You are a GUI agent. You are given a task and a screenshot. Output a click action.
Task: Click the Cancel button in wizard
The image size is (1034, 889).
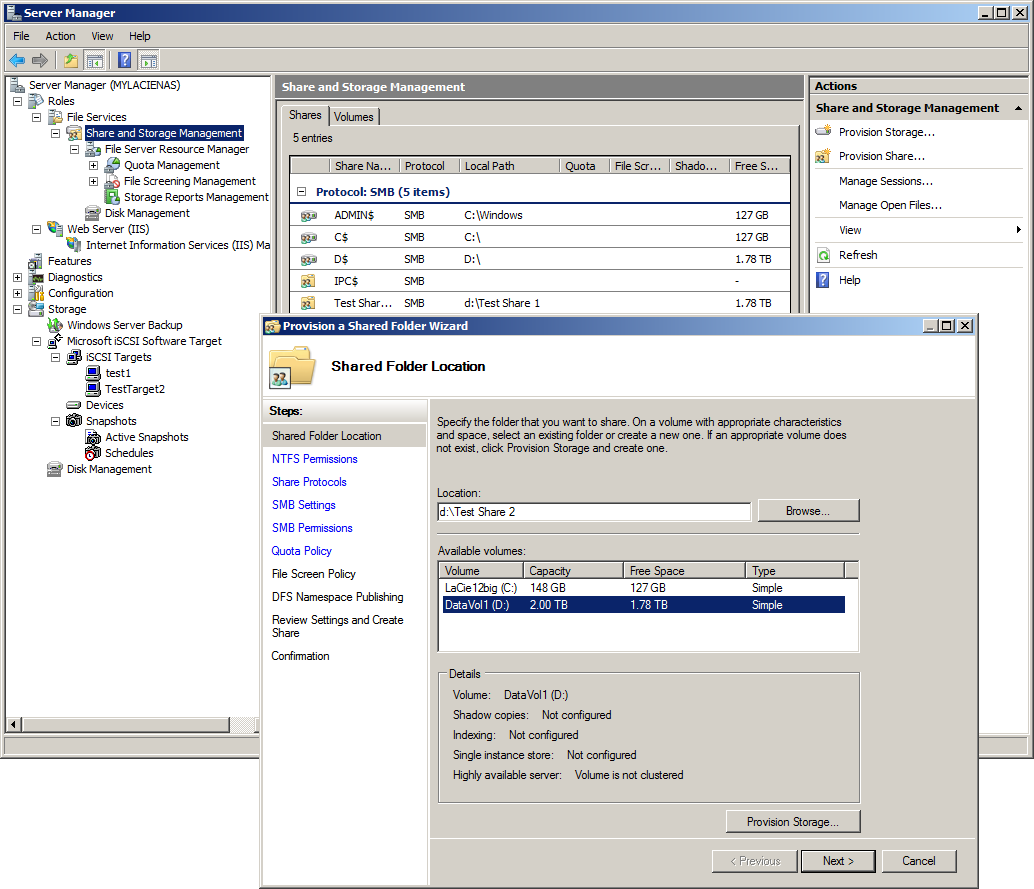pyautogui.click(x=919, y=861)
